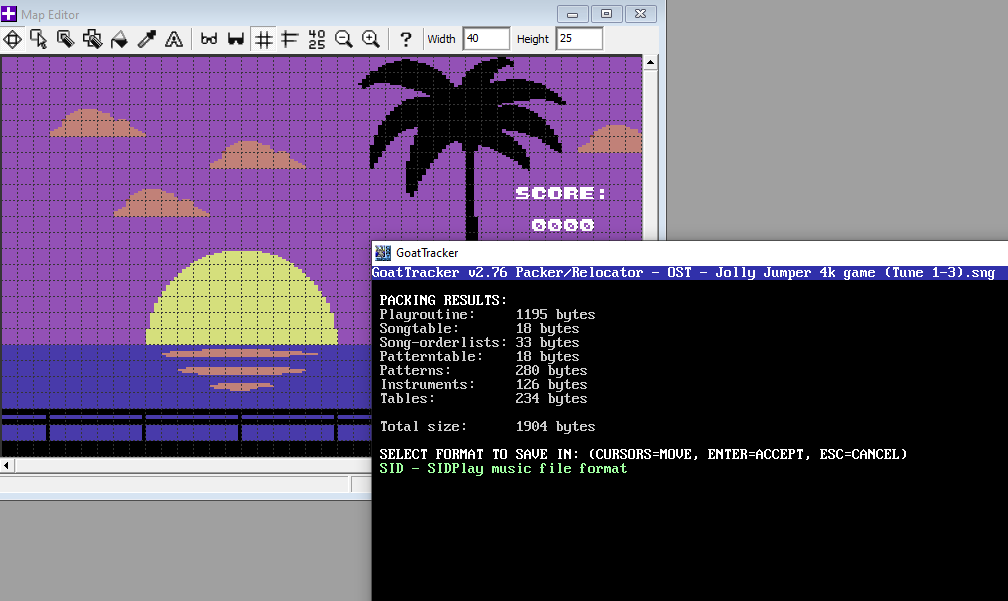Click the yellow sun on the map
1008x601 pixels.
pyautogui.click(x=242, y=298)
